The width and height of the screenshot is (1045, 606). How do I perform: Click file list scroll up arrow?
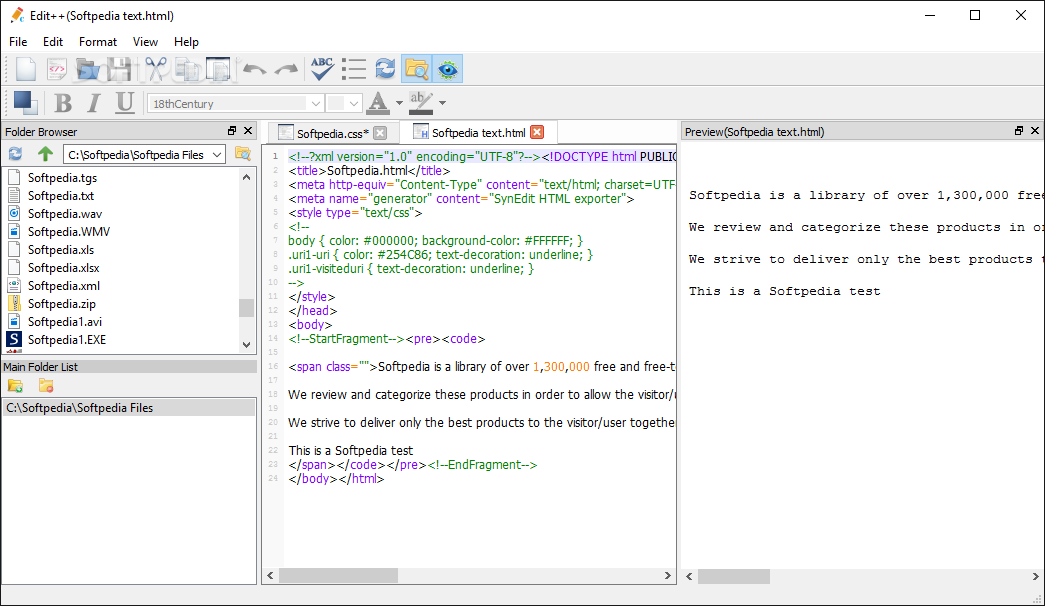point(247,177)
